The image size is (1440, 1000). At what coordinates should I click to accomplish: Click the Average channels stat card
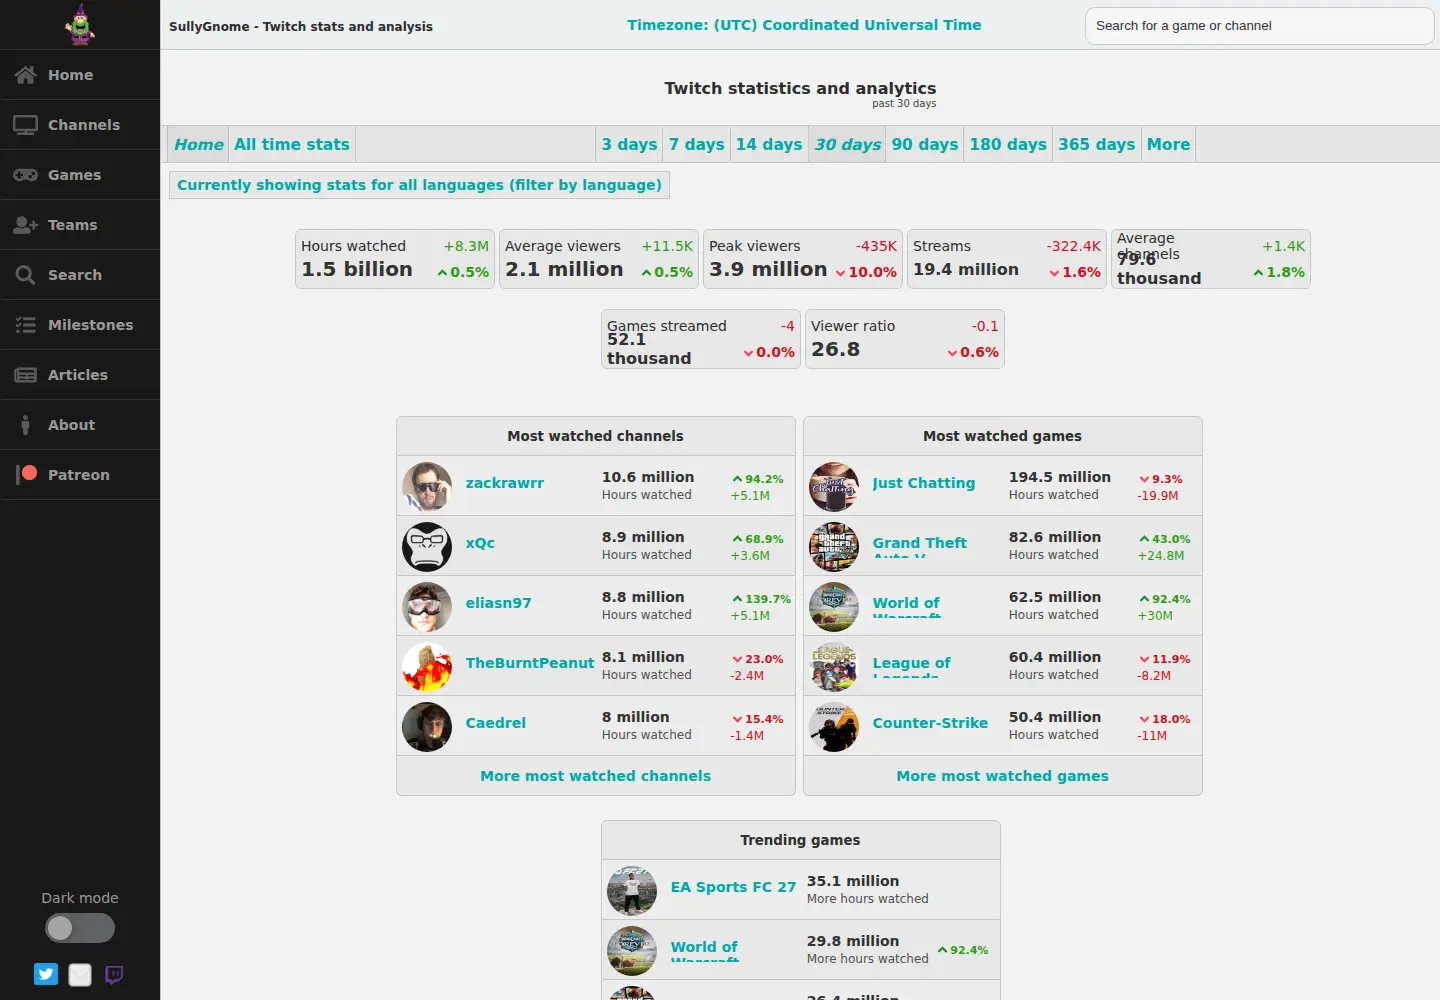(1211, 259)
